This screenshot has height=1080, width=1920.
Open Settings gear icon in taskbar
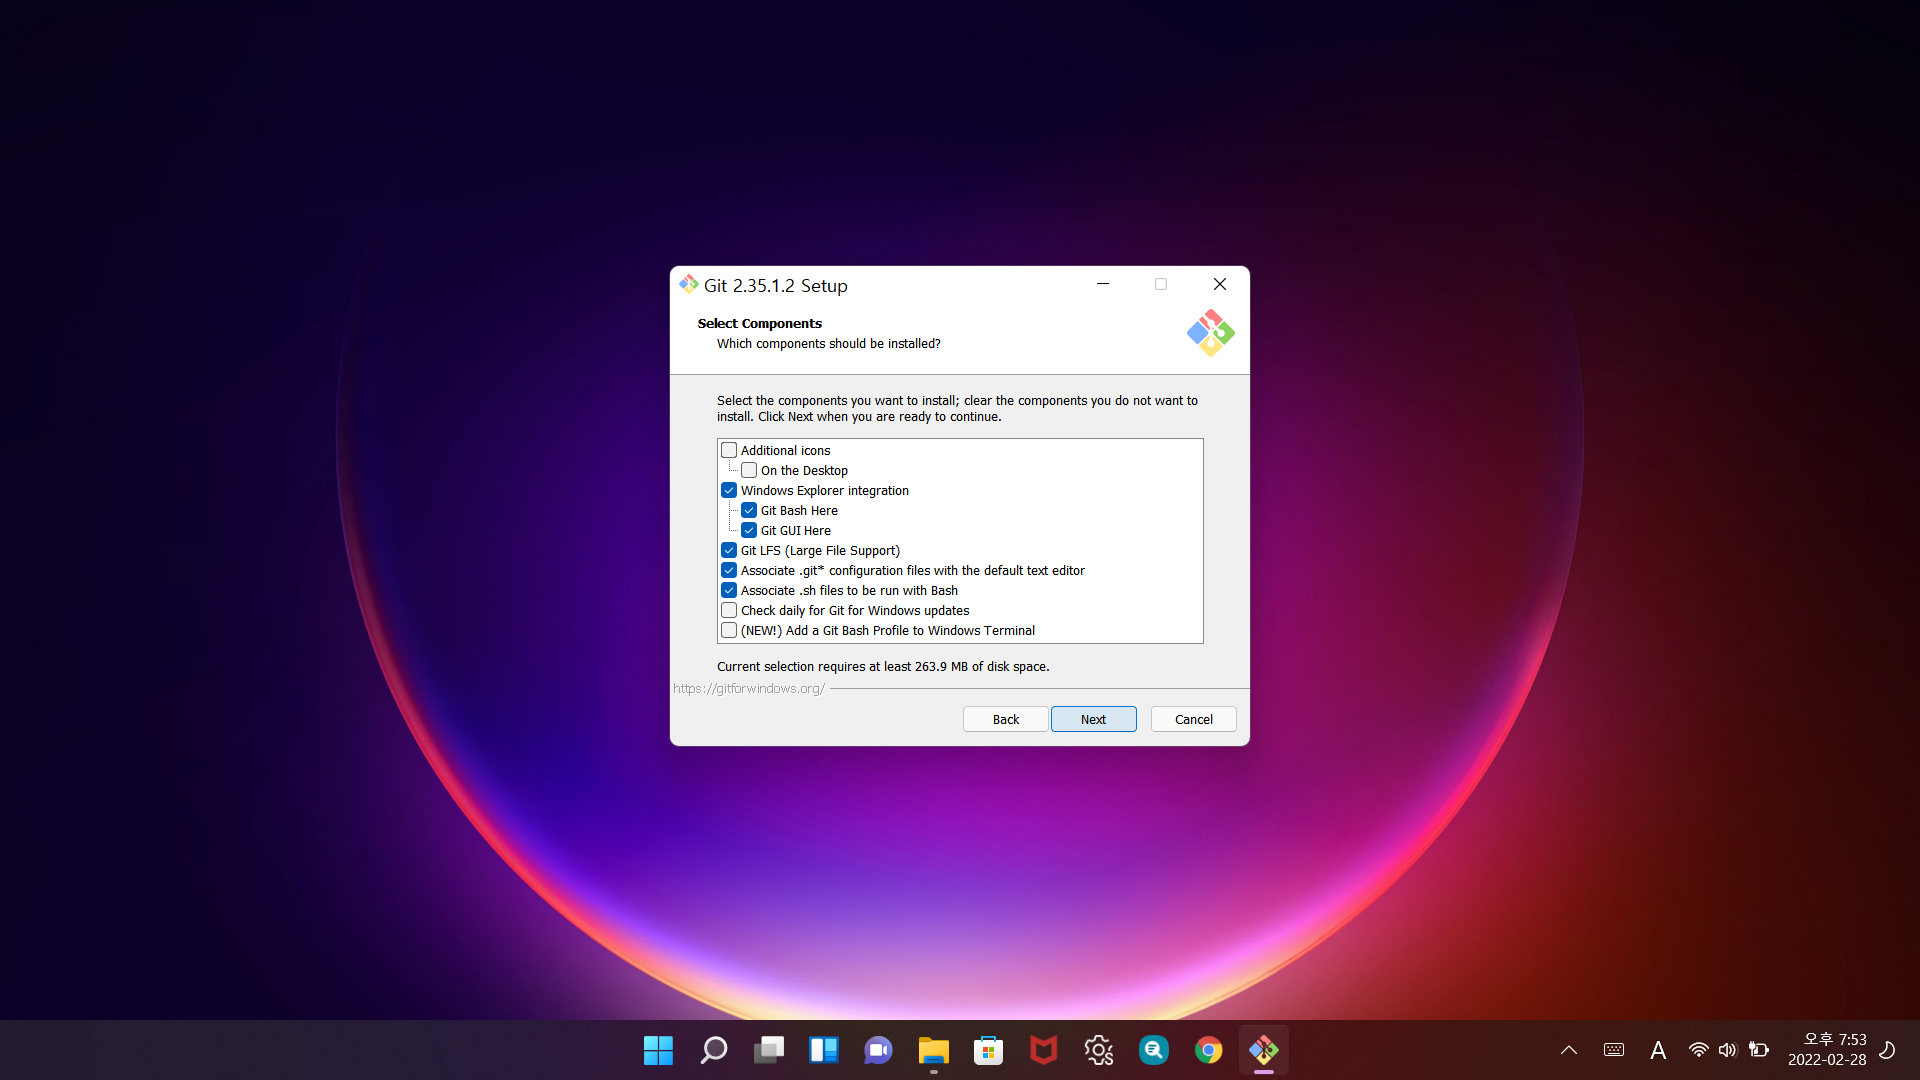(1098, 1050)
